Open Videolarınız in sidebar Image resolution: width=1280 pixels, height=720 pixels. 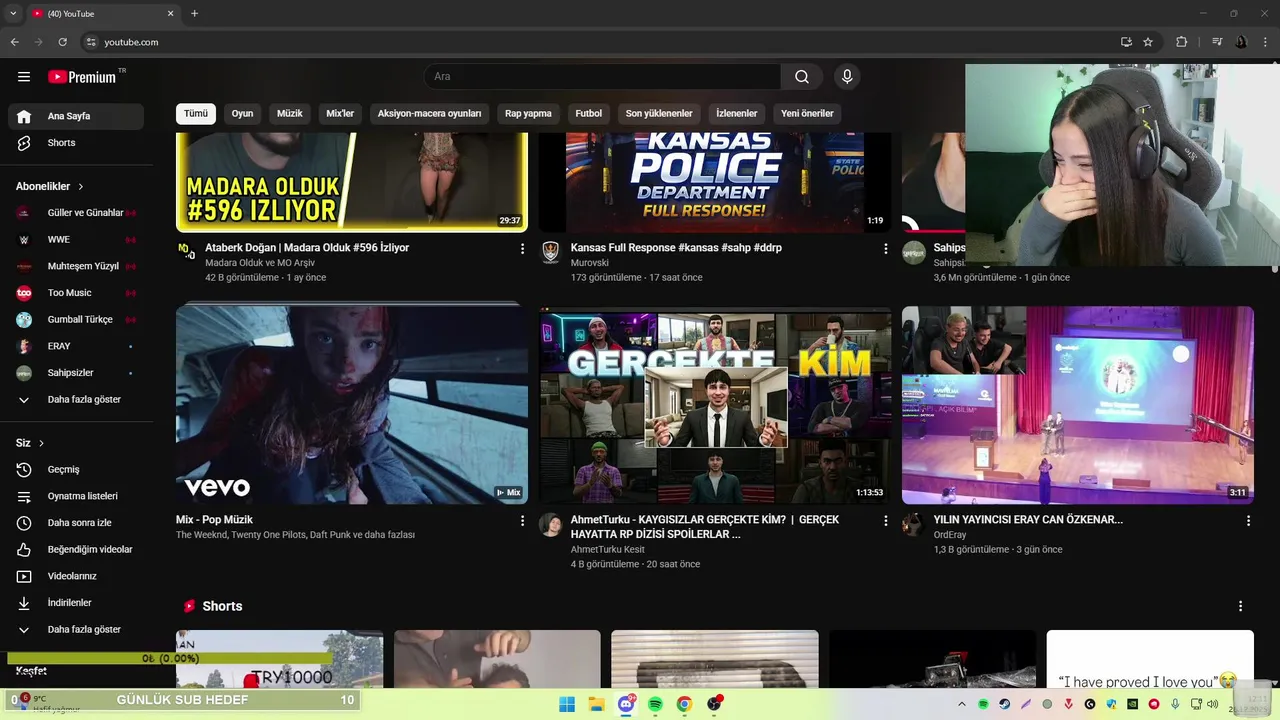(x=76, y=576)
